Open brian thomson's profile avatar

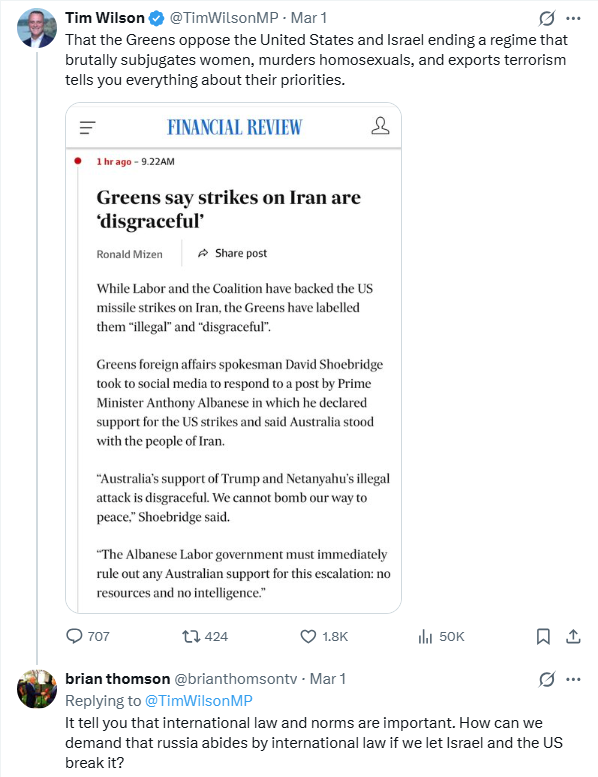pyautogui.click(x=37, y=689)
